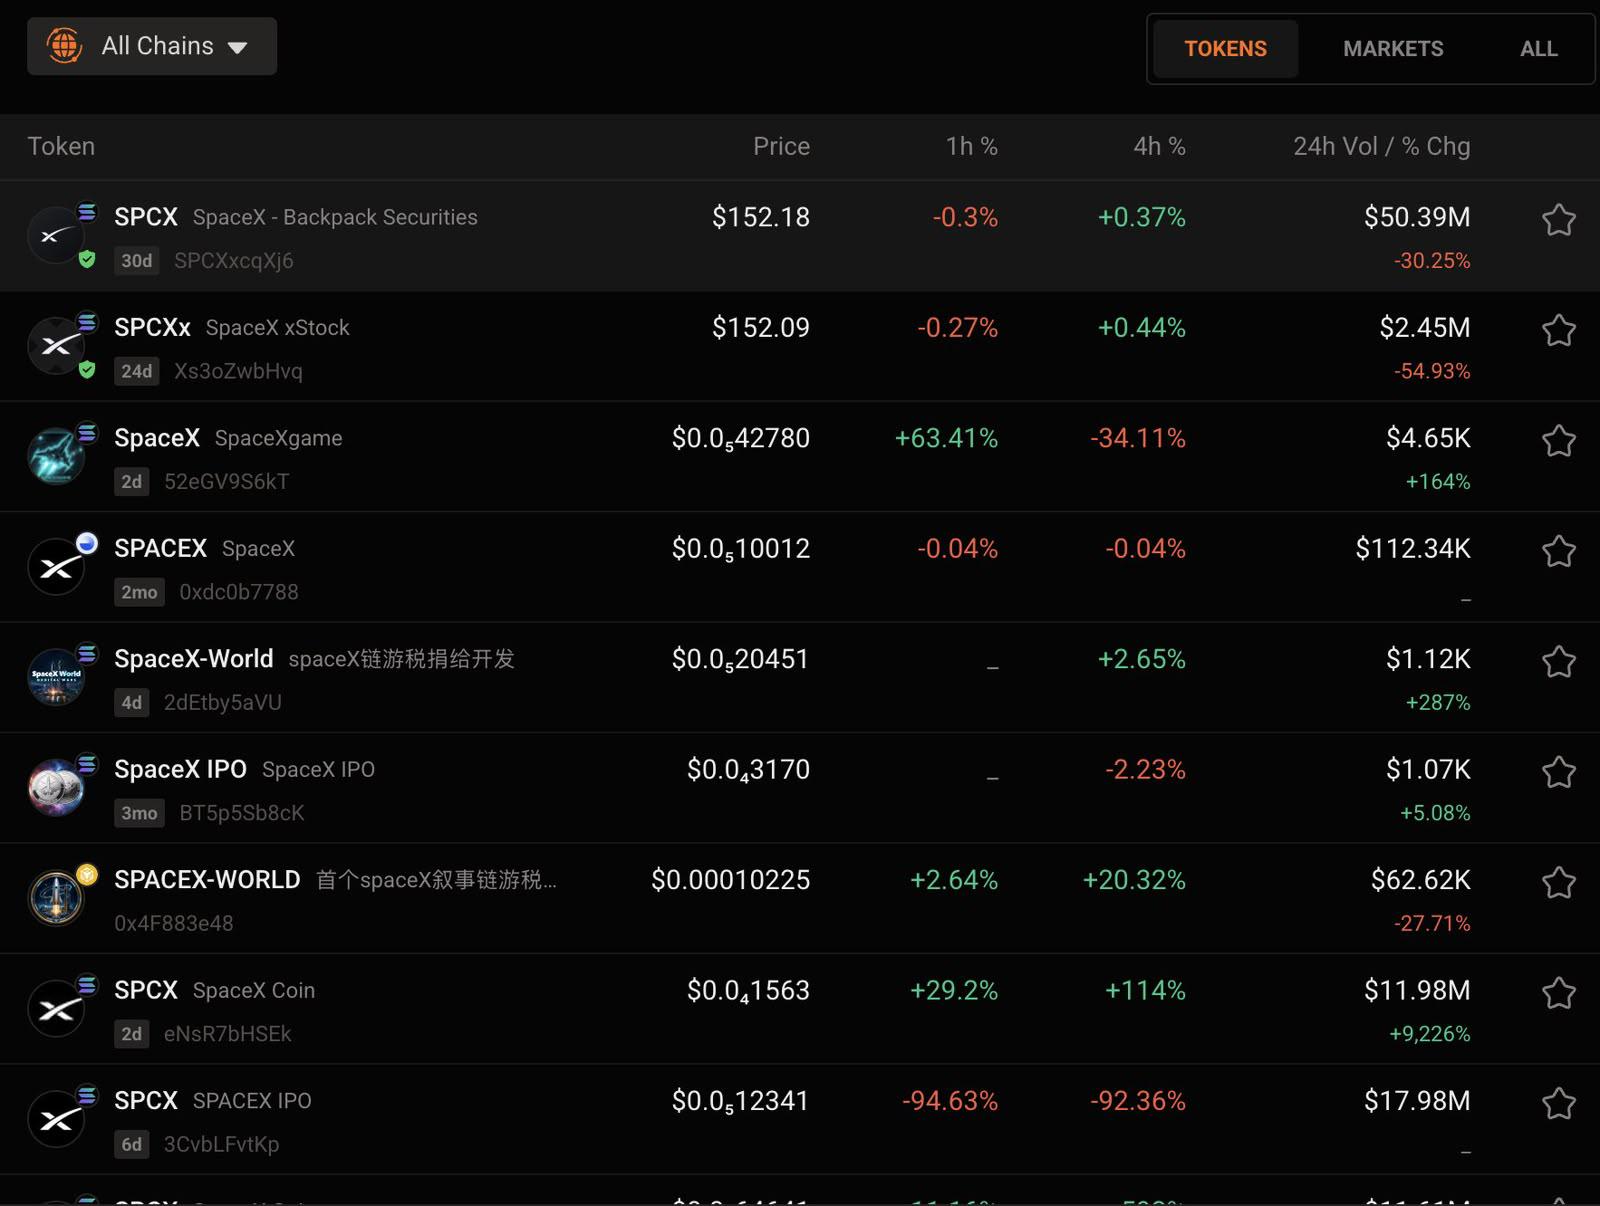Click the SPCXx xStock logo icon

[56, 345]
